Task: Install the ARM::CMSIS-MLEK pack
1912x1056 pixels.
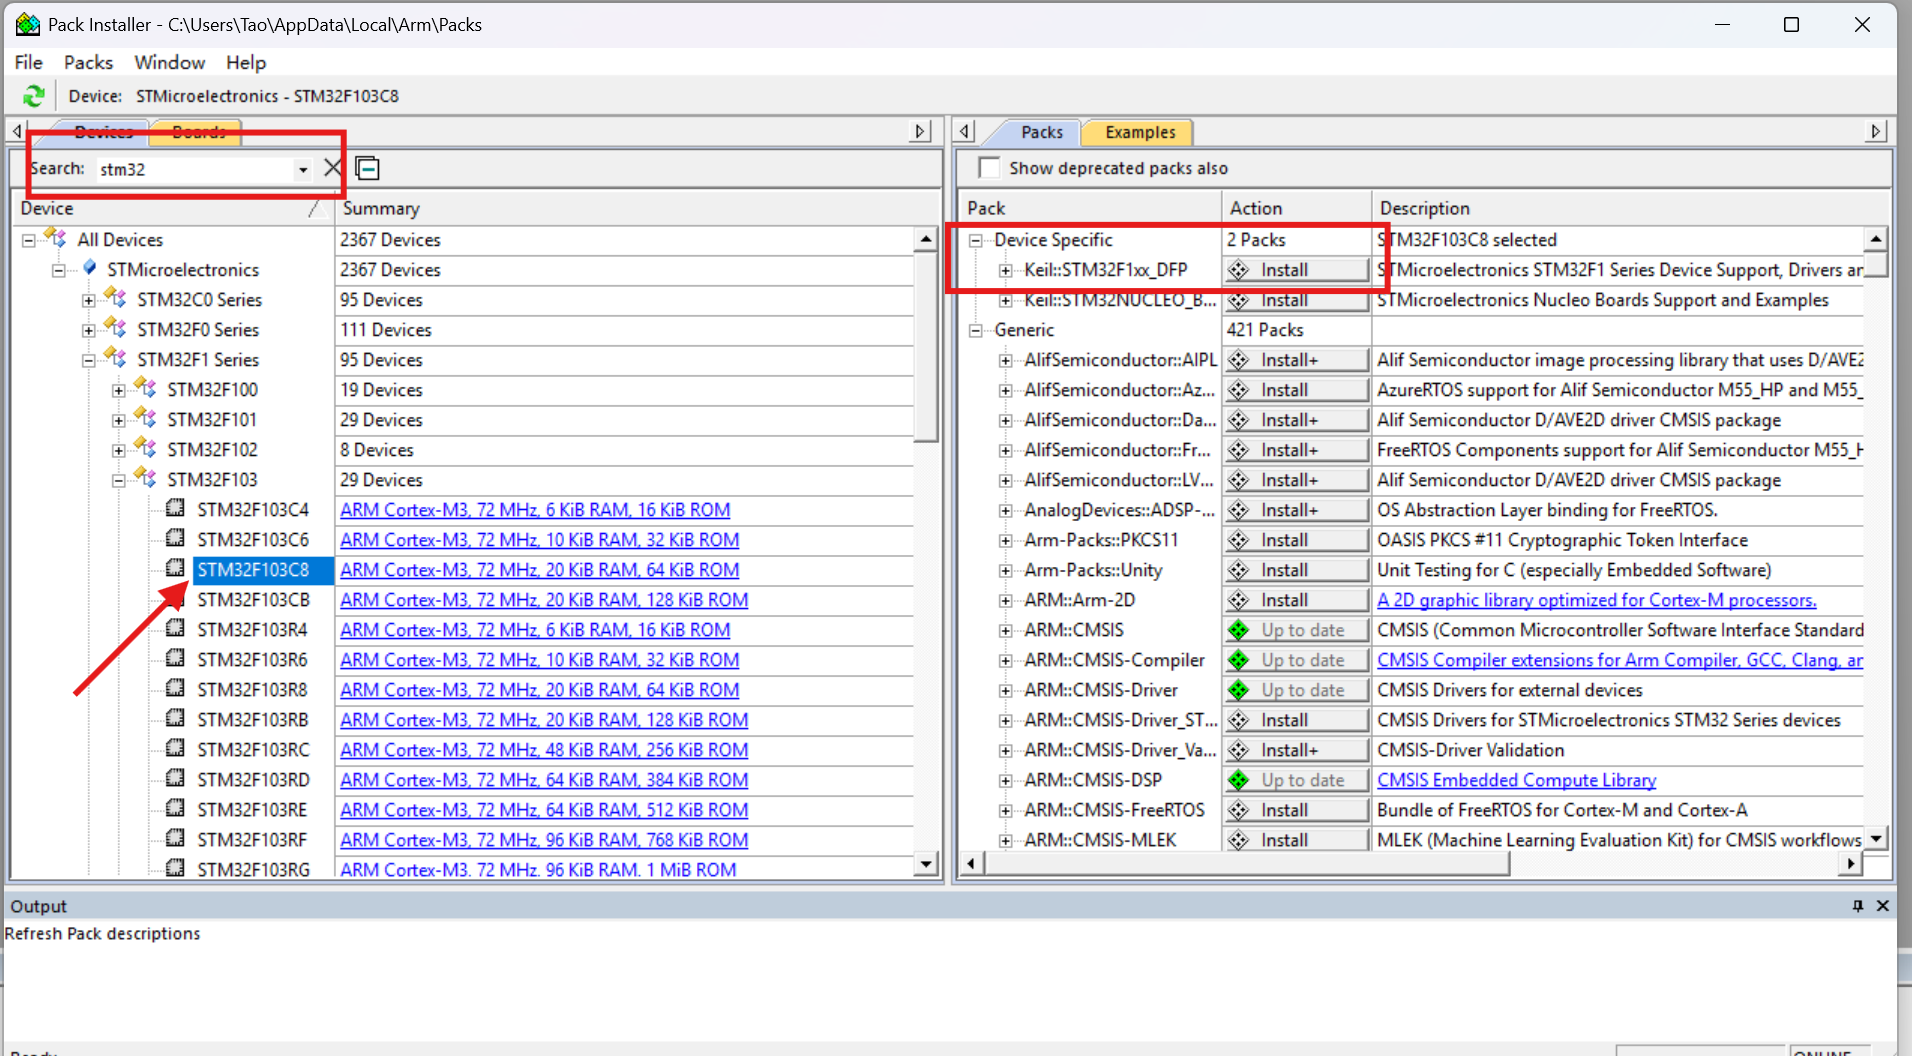Action: pyautogui.click(x=1296, y=840)
